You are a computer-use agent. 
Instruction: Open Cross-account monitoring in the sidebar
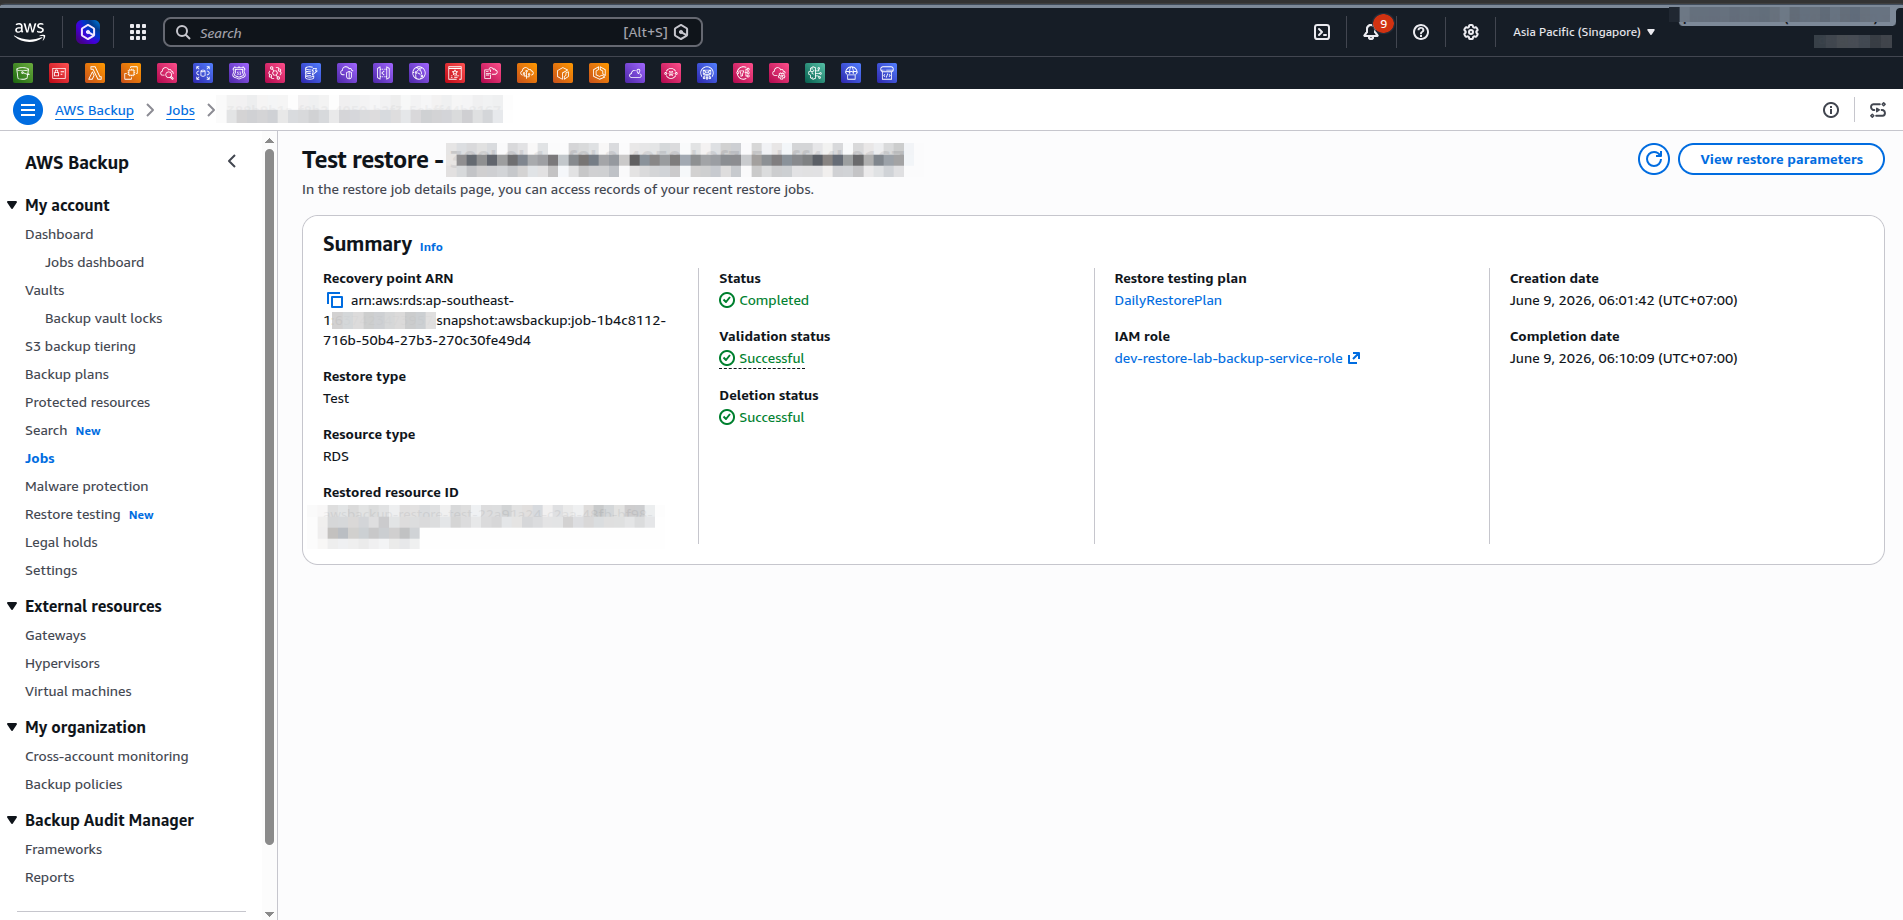click(x=106, y=756)
